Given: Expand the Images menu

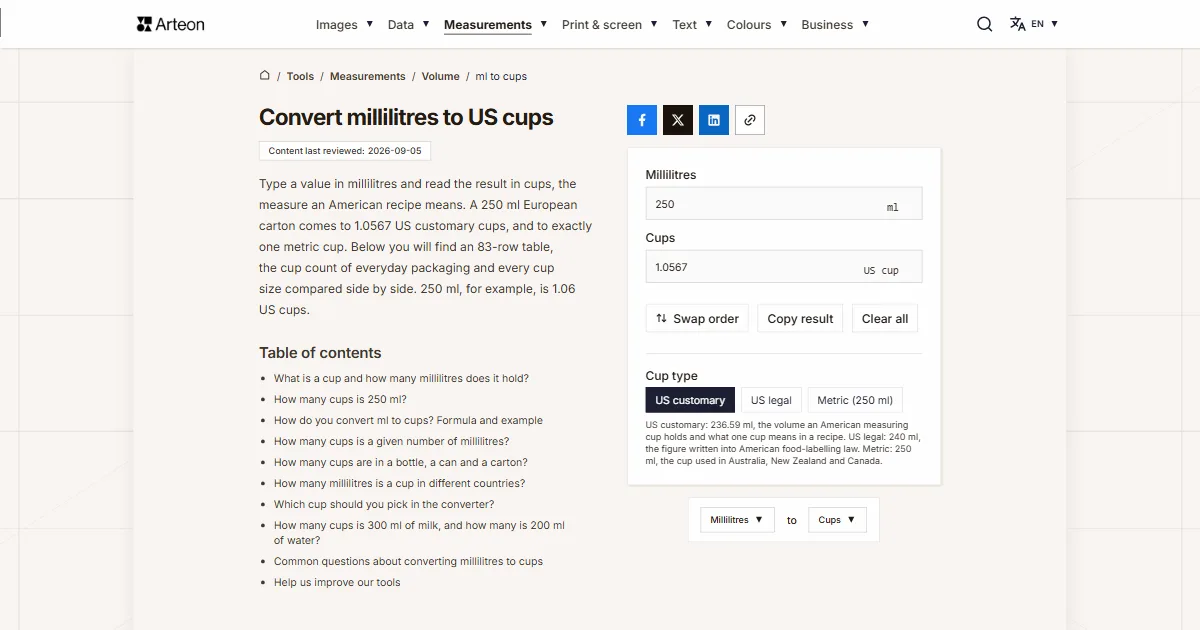Looking at the screenshot, I should point(344,24).
